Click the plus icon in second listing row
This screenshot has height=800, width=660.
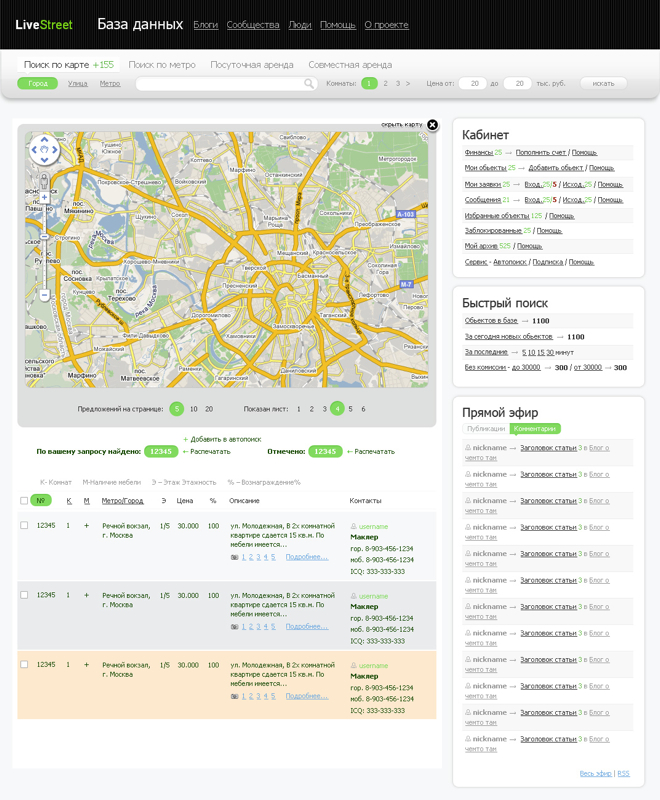pos(86,595)
